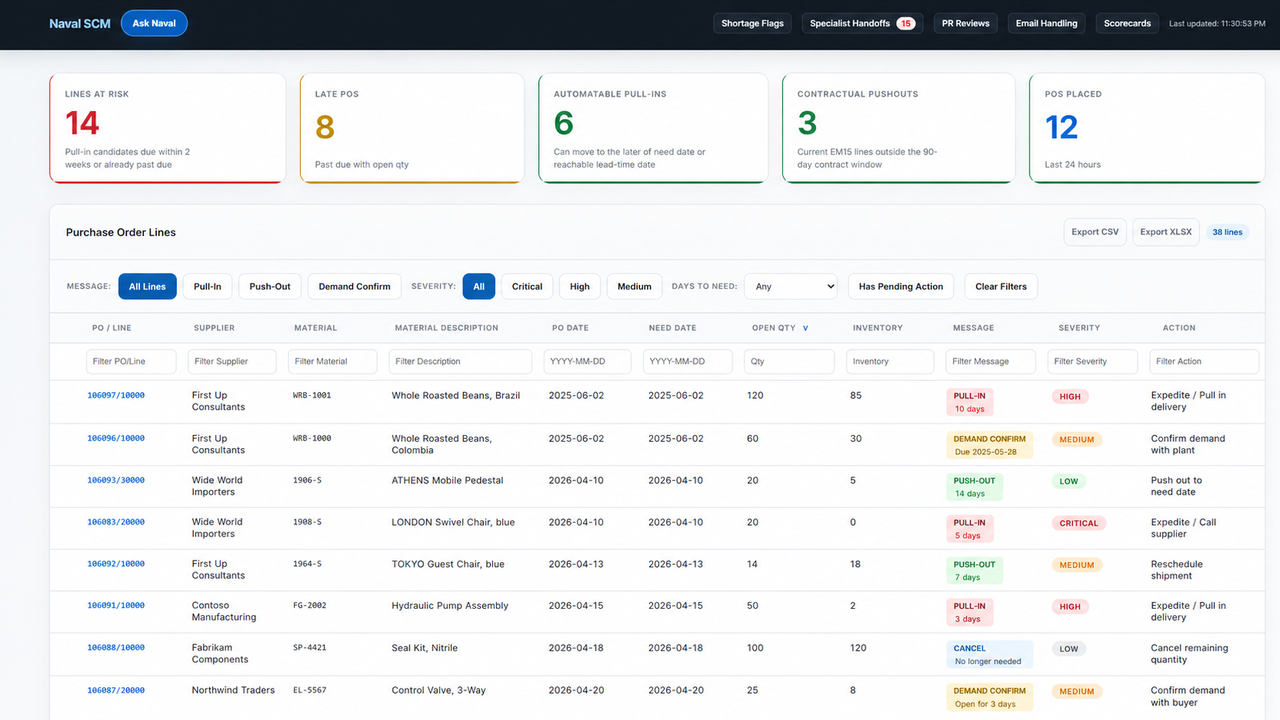Click the Specialist Handoffs 15 count badge

coord(906,23)
